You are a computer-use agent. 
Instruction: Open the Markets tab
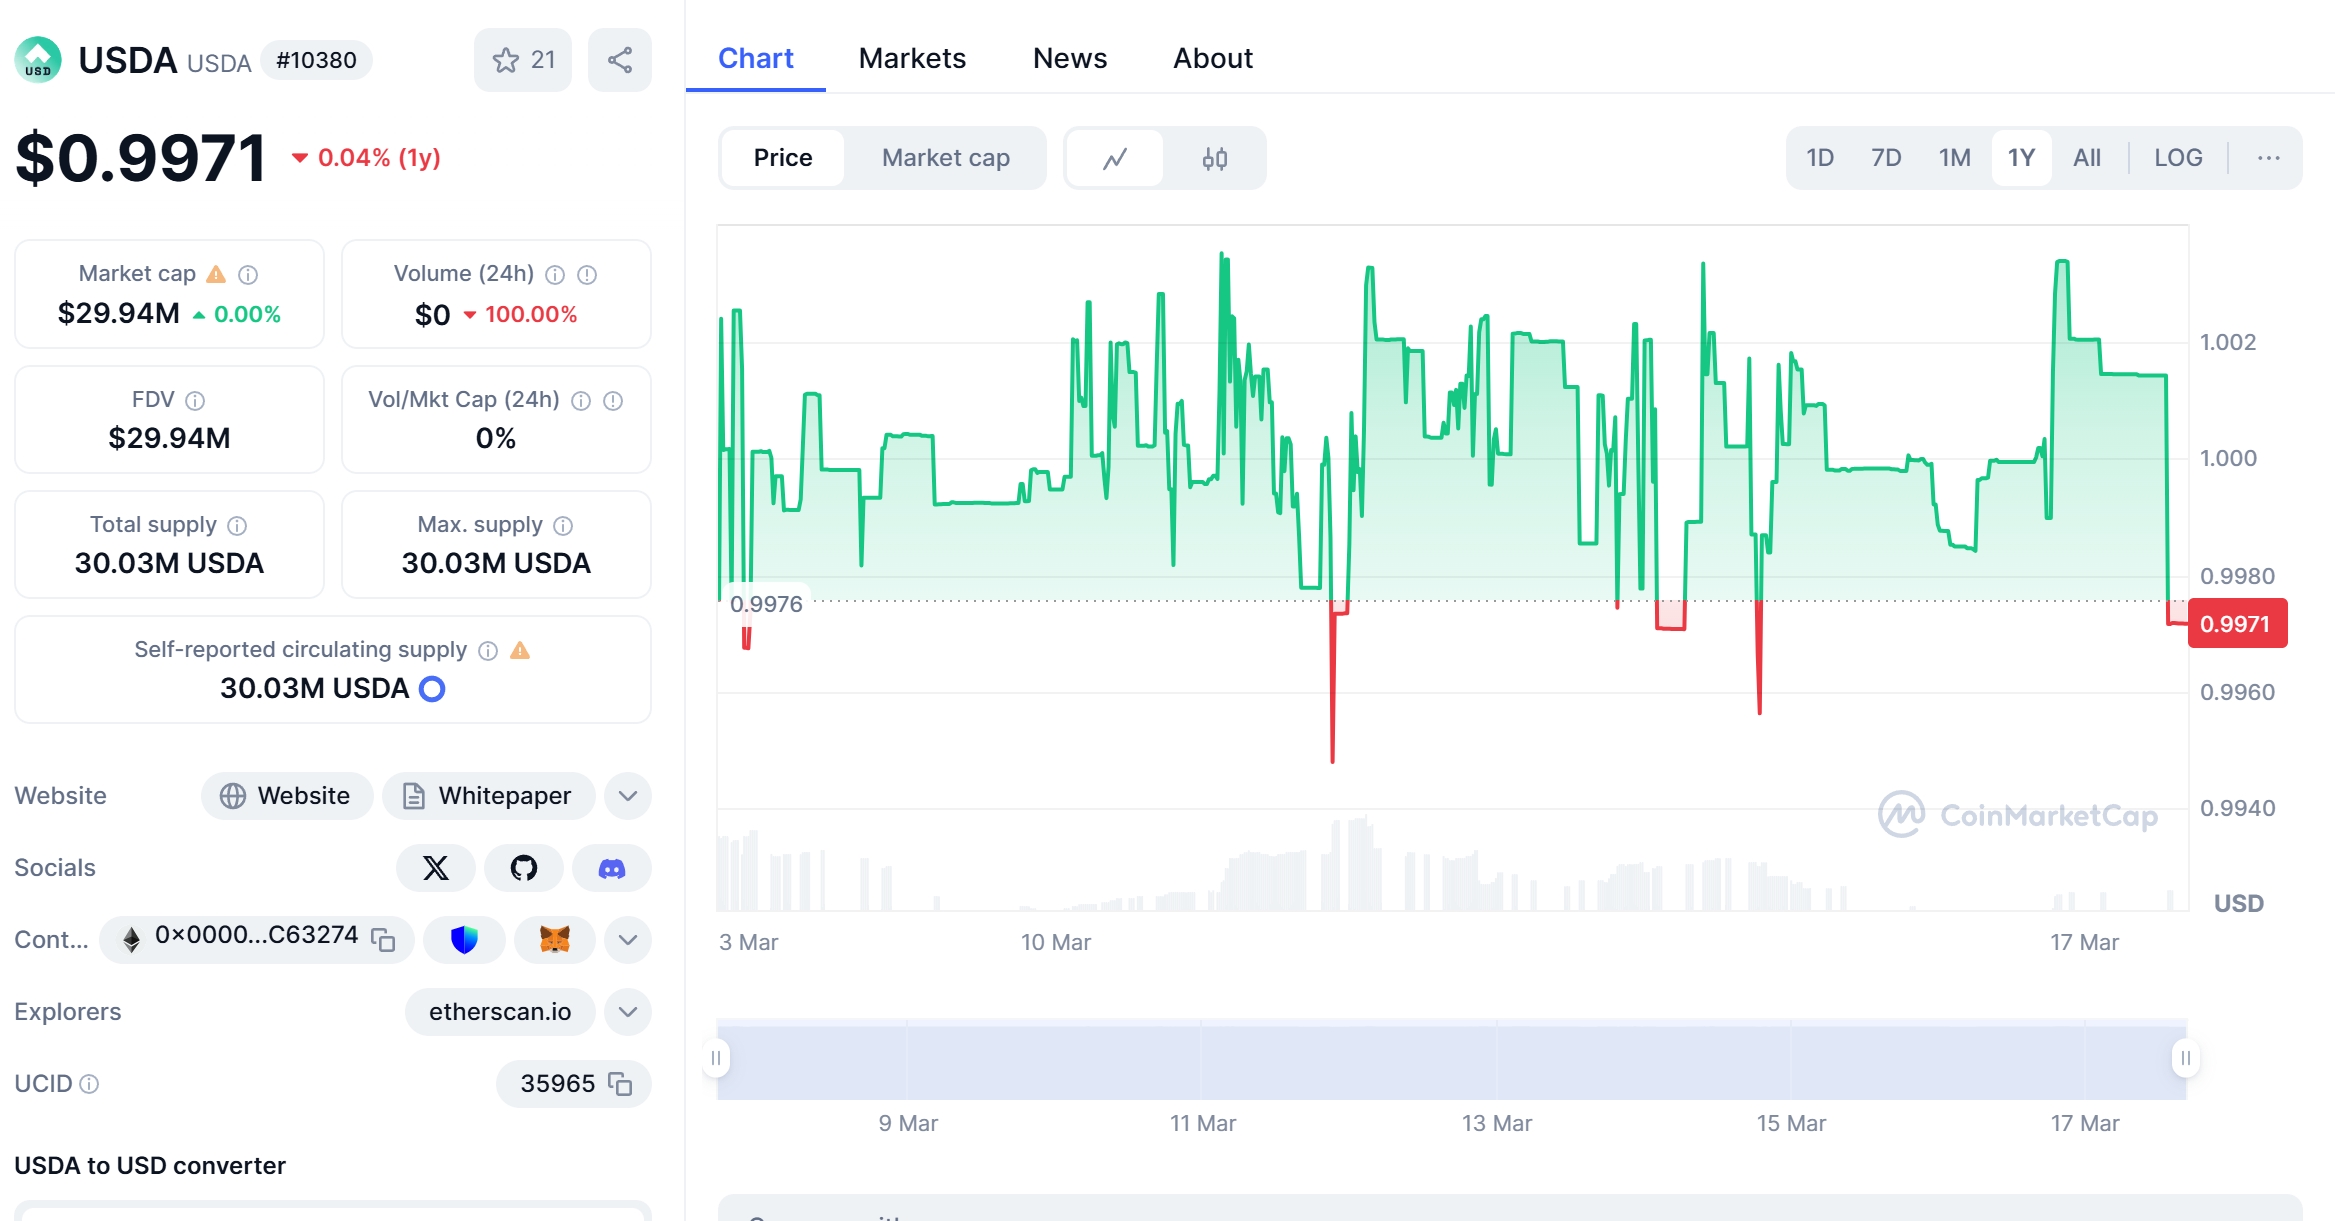[x=912, y=58]
